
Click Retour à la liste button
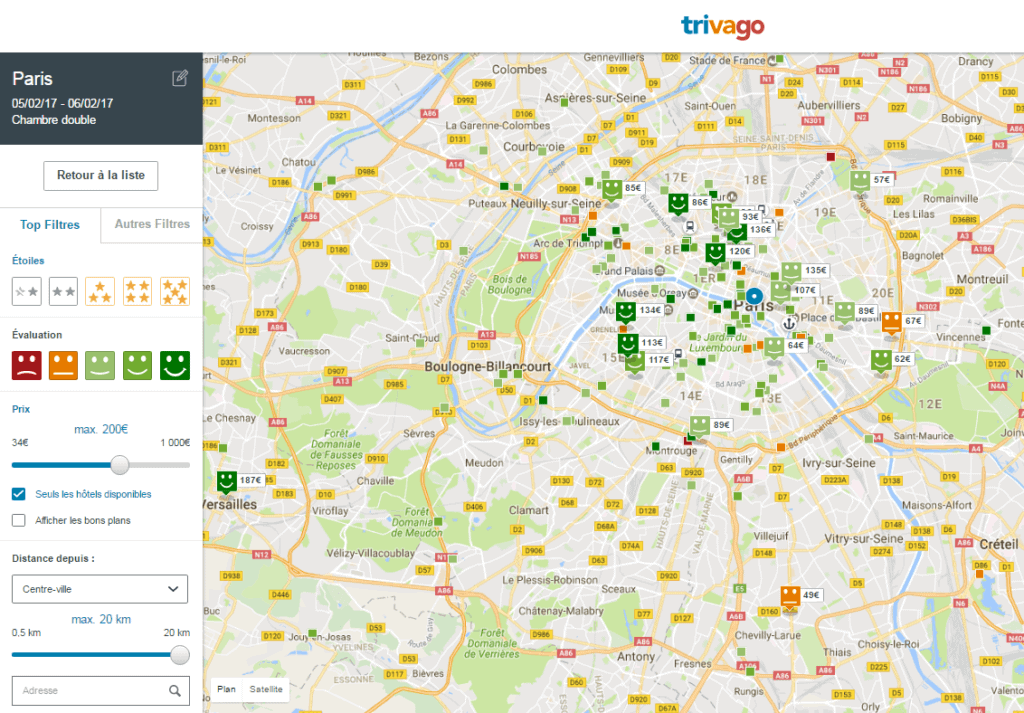click(x=101, y=176)
